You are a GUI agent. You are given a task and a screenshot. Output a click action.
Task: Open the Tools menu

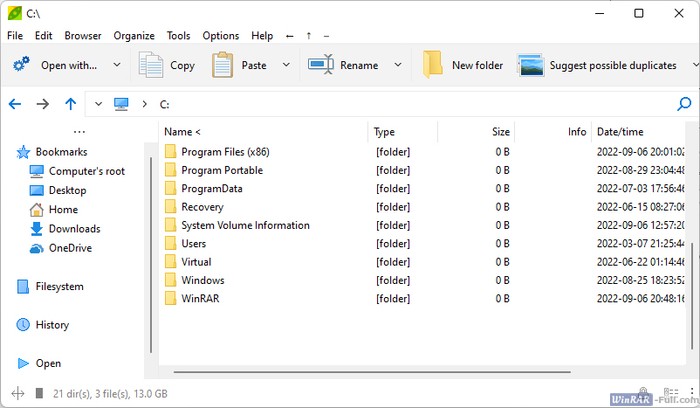point(178,35)
